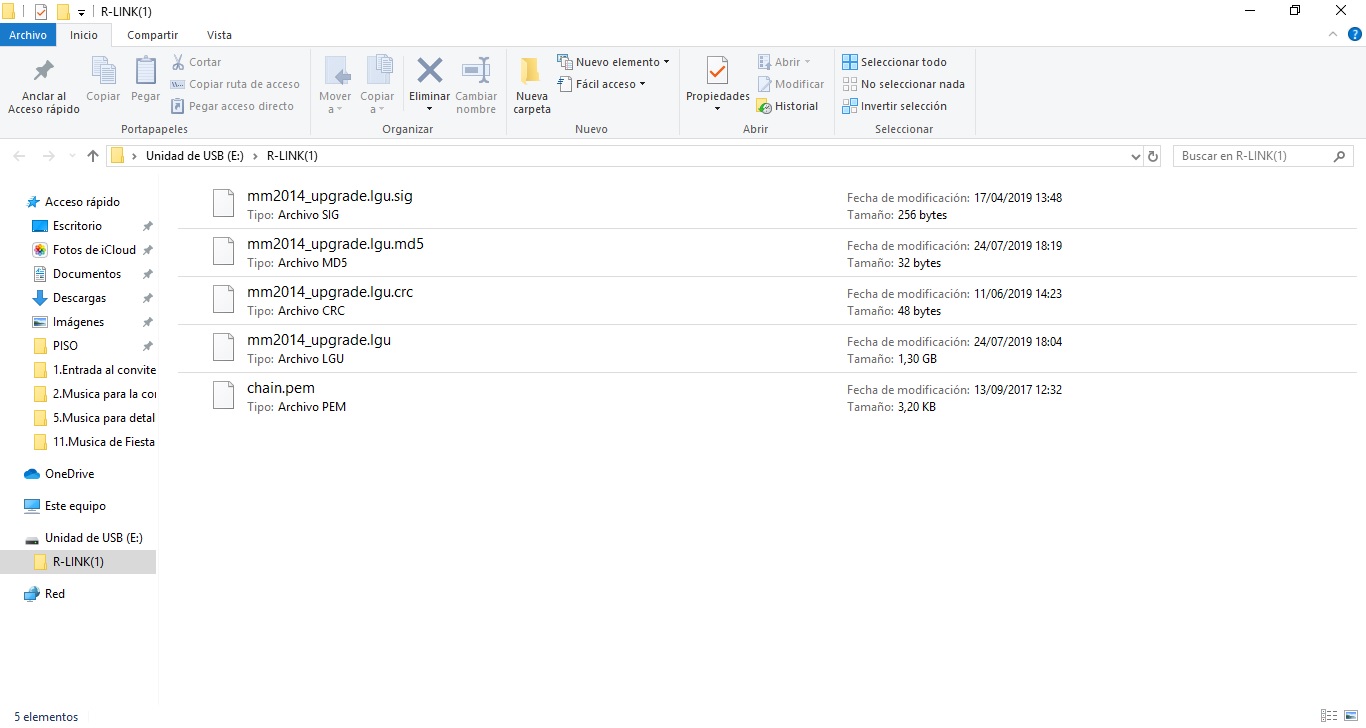
Task: Select the chain.pem file
Action: pos(766,397)
